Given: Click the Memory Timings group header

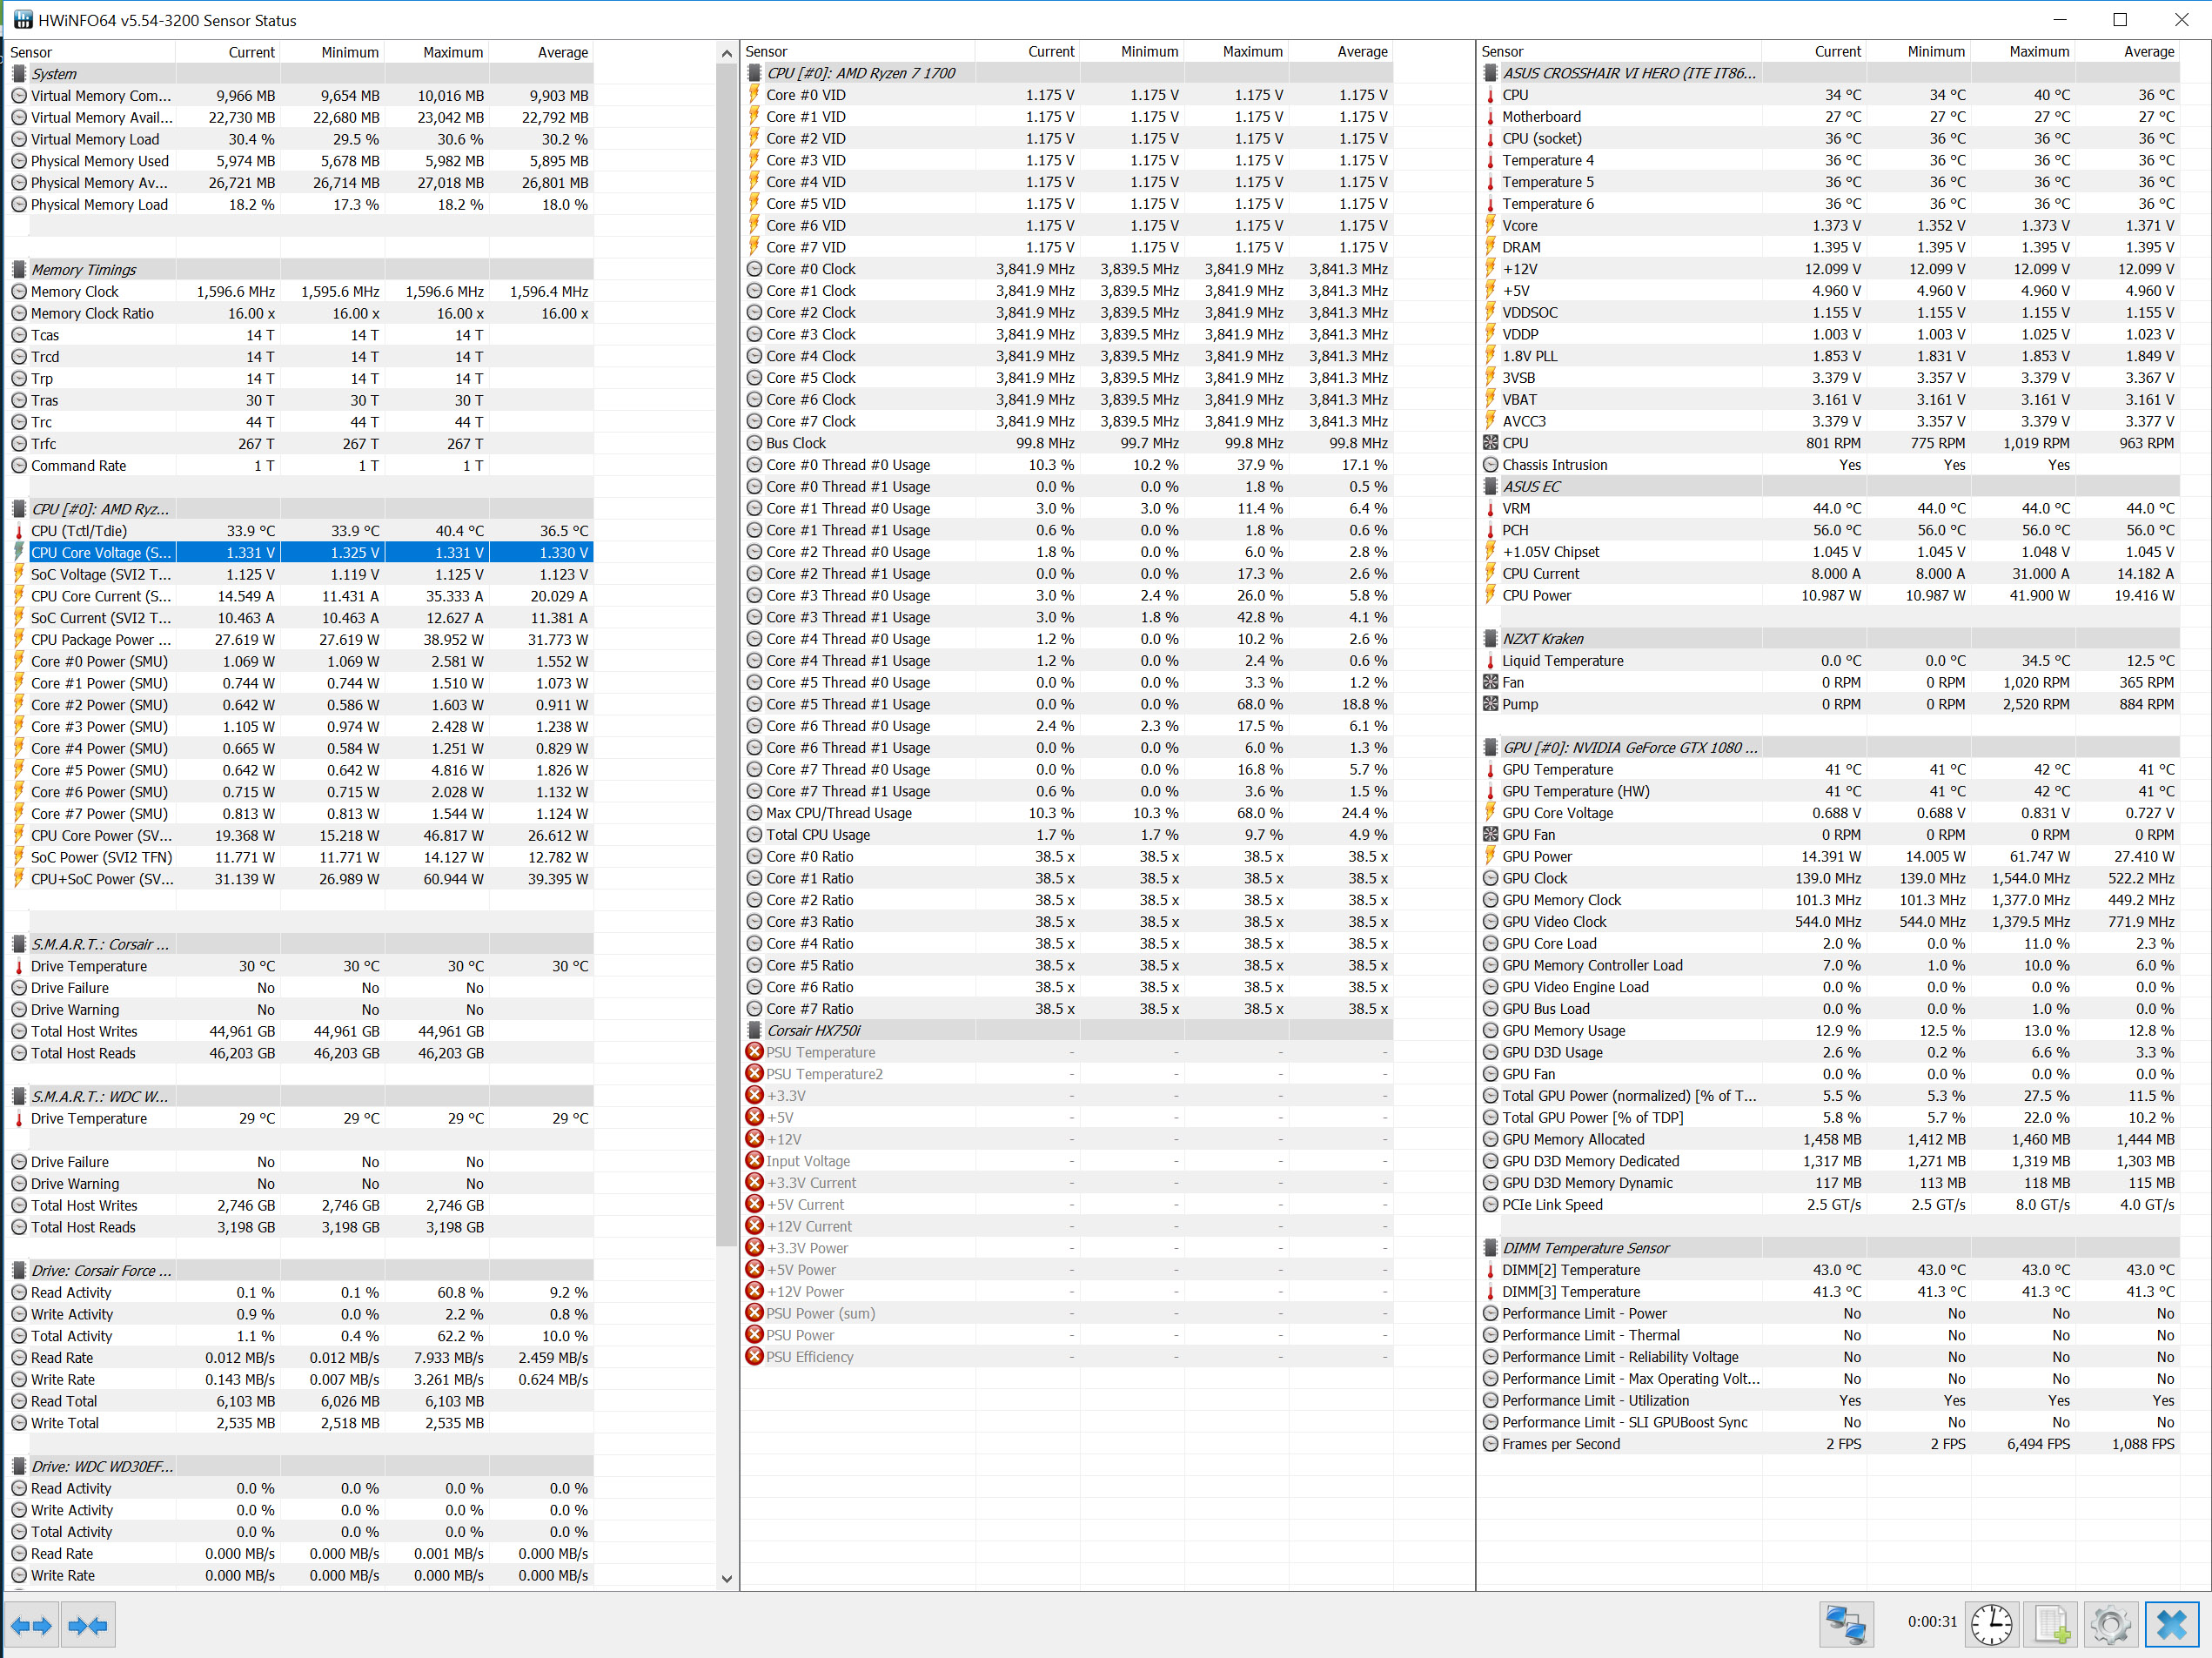Looking at the screenshot, I should point(83,270).
